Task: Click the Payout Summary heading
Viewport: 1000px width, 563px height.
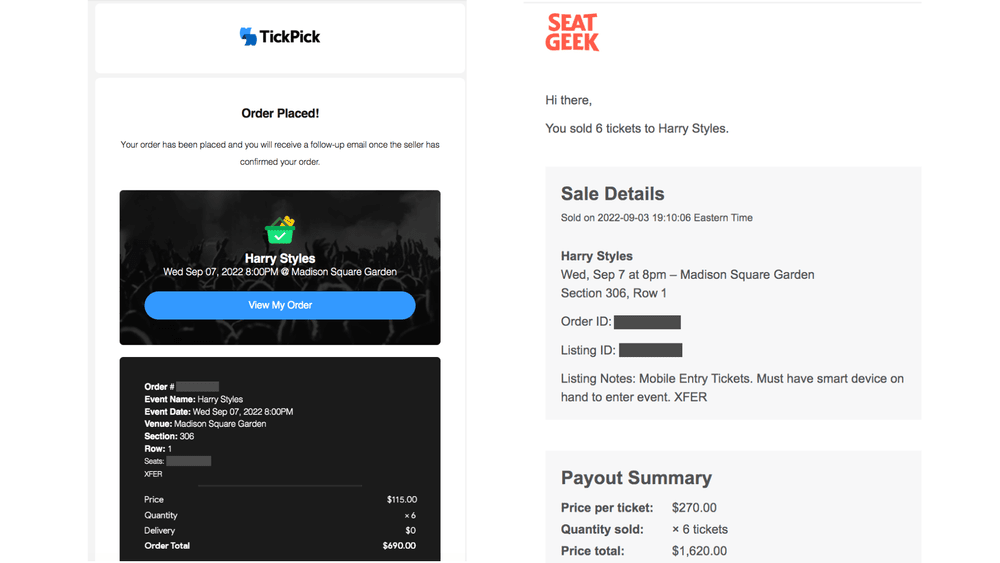Action: pos(636,478)
